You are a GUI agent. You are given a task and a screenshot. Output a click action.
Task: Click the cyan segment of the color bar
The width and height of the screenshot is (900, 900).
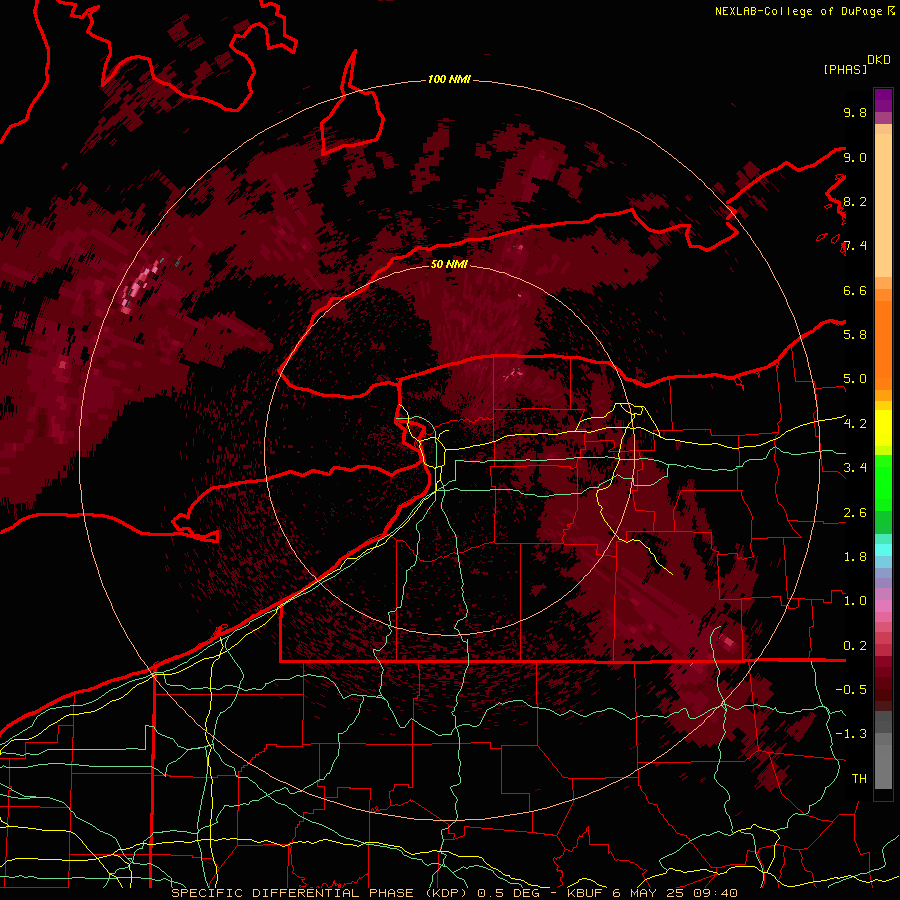[883, 549]
